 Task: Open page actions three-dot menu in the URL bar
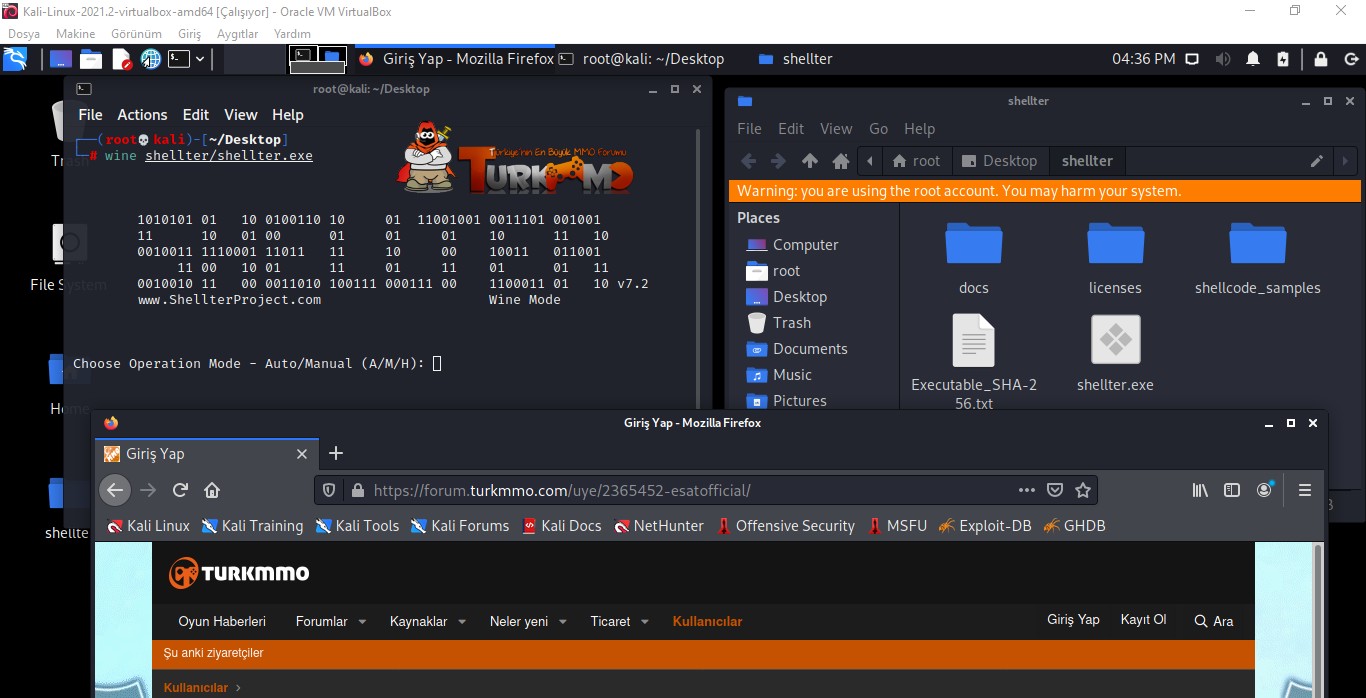(1027, 490)
